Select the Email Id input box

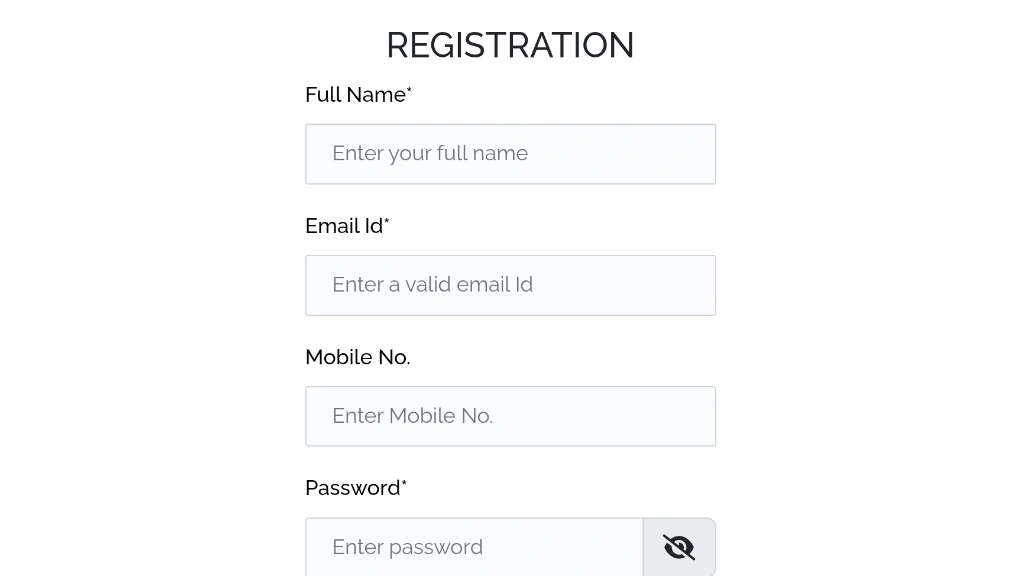point(511,285)
